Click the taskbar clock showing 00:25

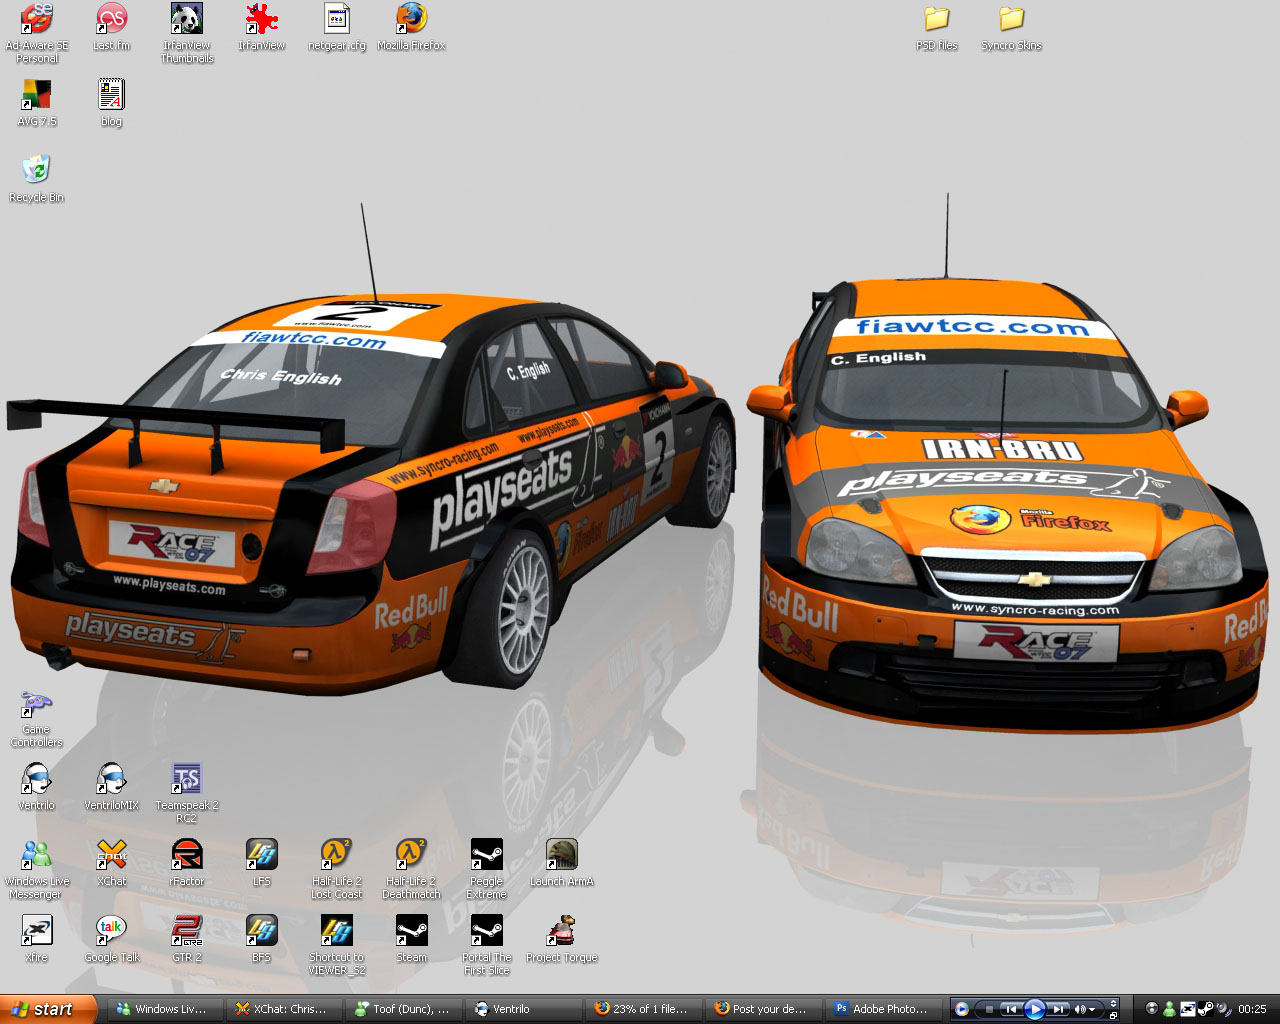pos(1252,1009)
